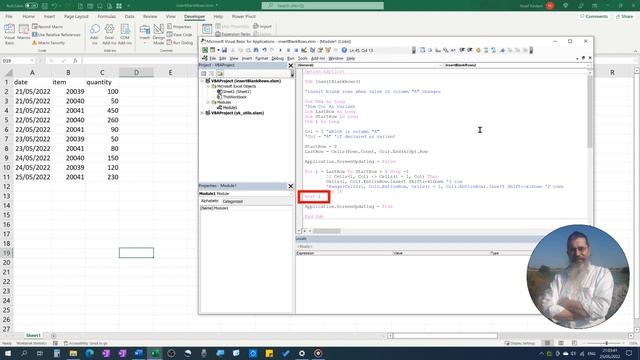Click the Run Dialog ribbon button
Screen dimensions: 640x360
180,43
